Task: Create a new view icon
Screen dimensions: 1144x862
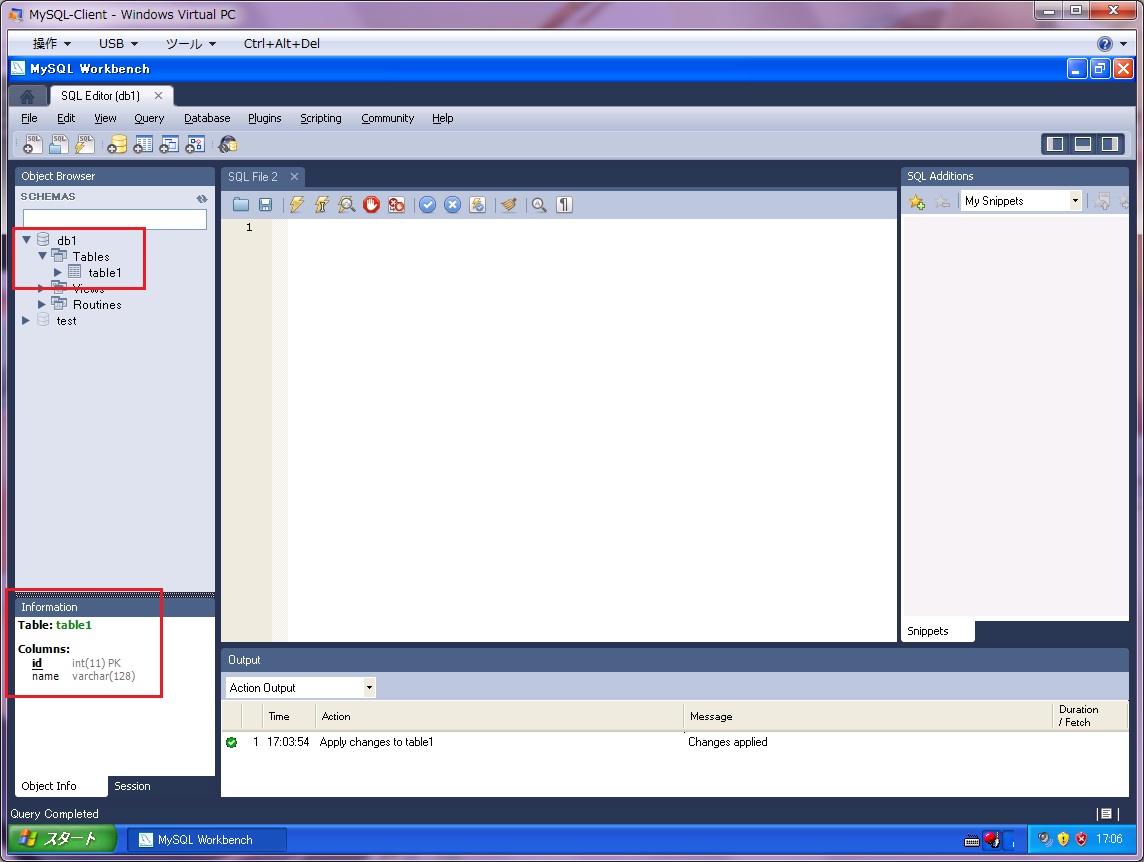Action: tap(169, 145)
